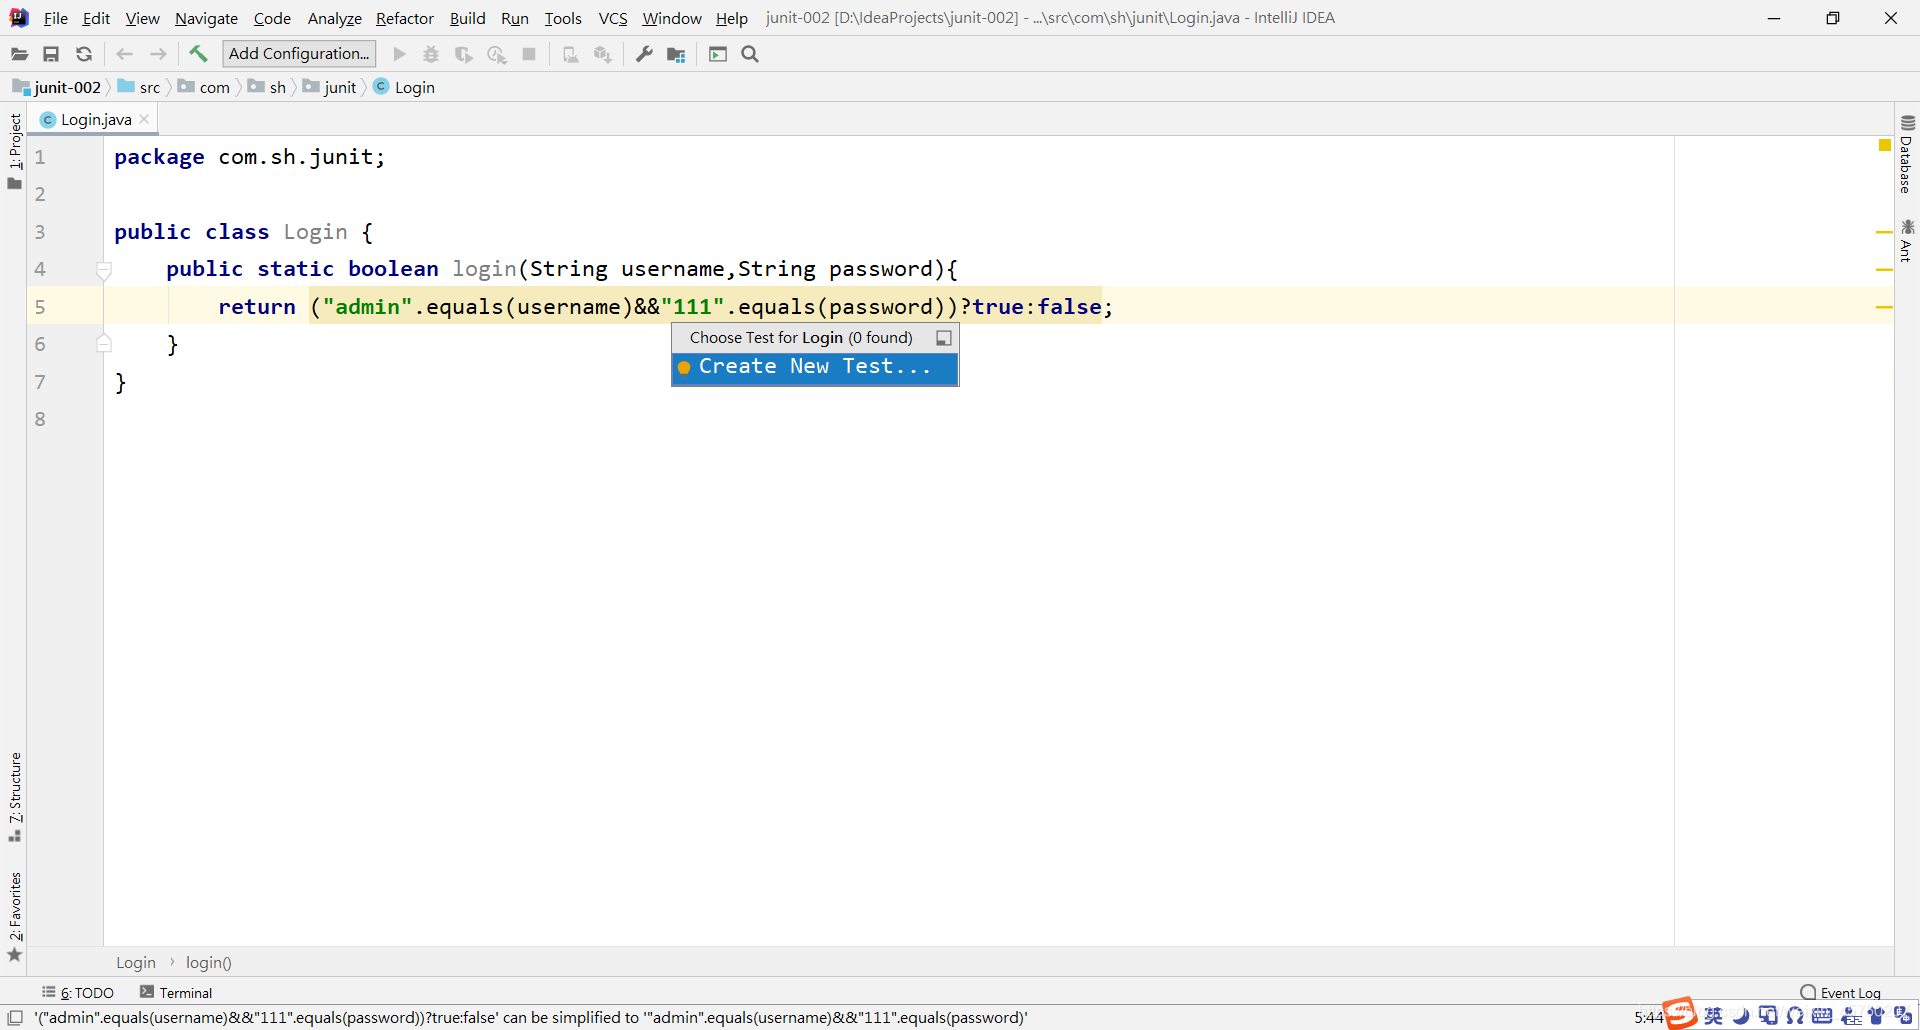Open the Refactor menu
Image resolution: width=1920 pixels, height=1030 pixels.
point(405,18)
